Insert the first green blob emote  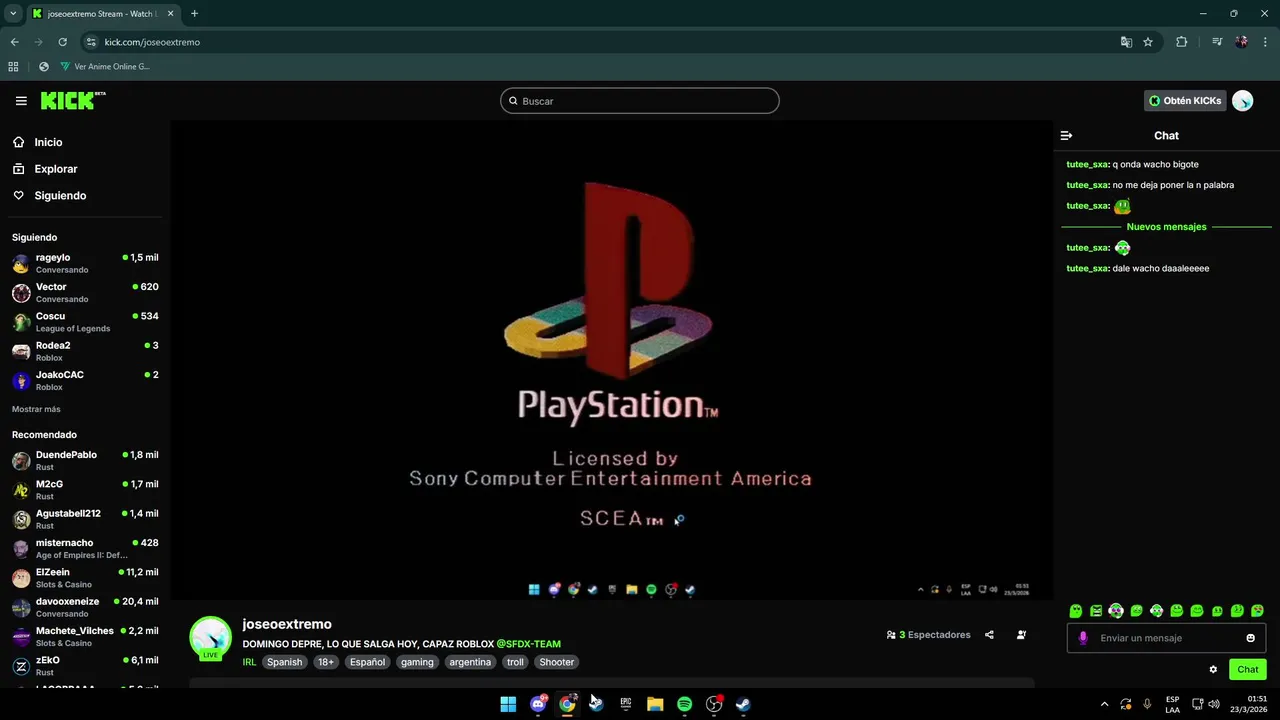coord(1076,611)
